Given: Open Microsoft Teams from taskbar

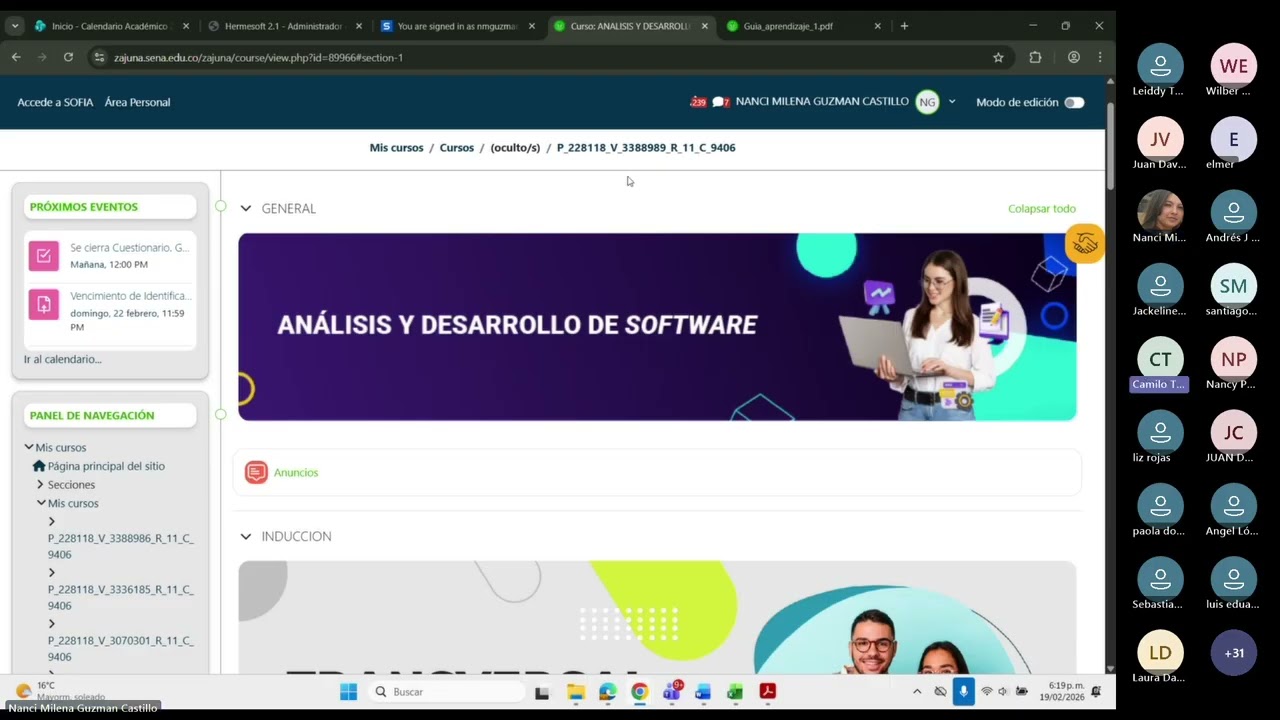Looking at the screenshot, I should point(671,691).
